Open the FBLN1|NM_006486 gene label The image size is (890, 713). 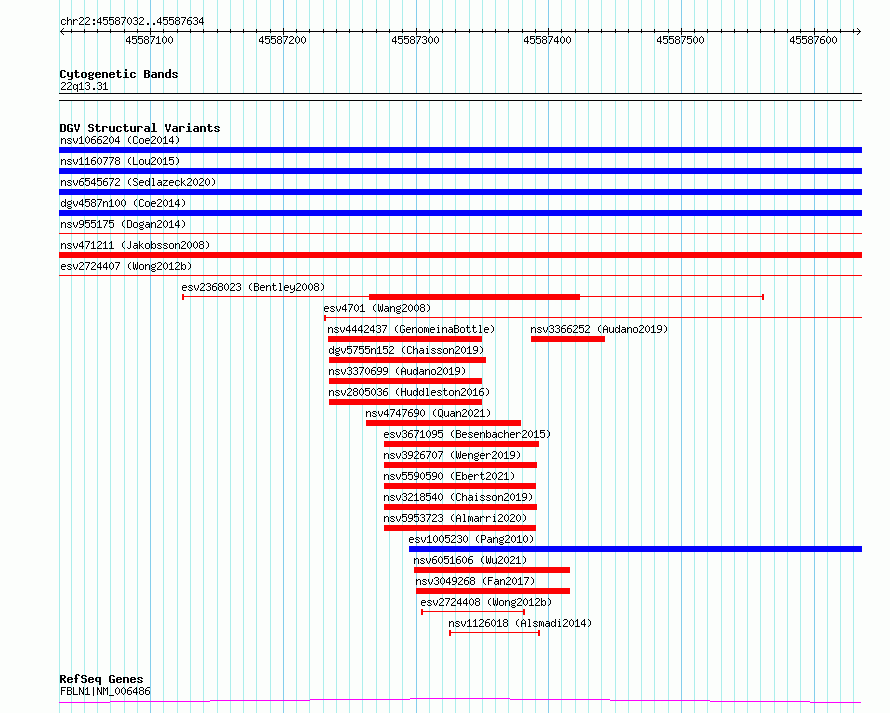click(x=105, y=691)
